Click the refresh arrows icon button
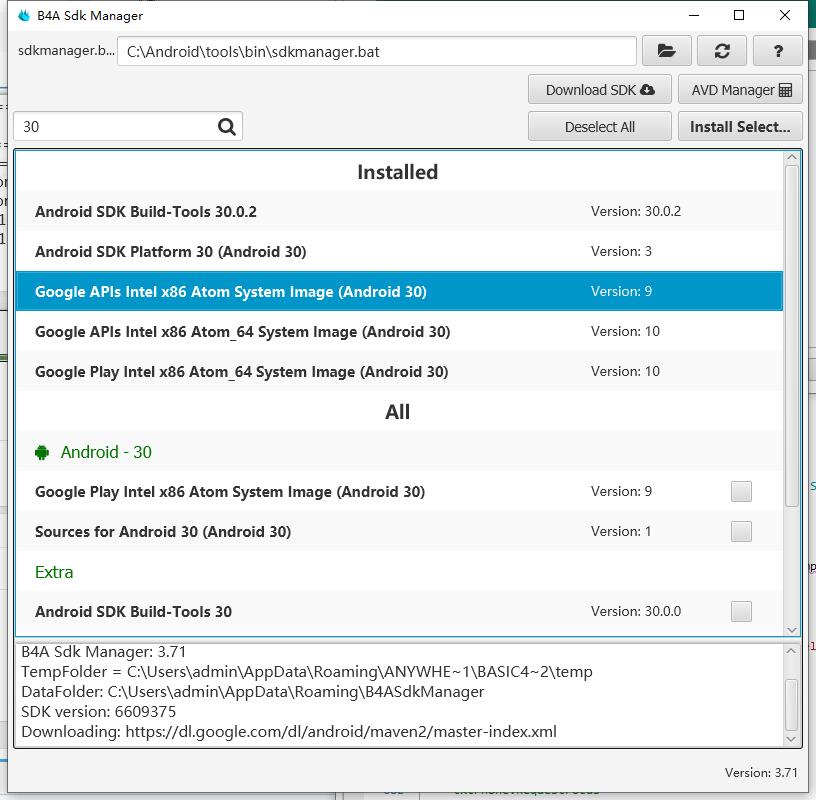Image resolution: width=816 pixels, height=800 pixels. click(x=722, y=51)
